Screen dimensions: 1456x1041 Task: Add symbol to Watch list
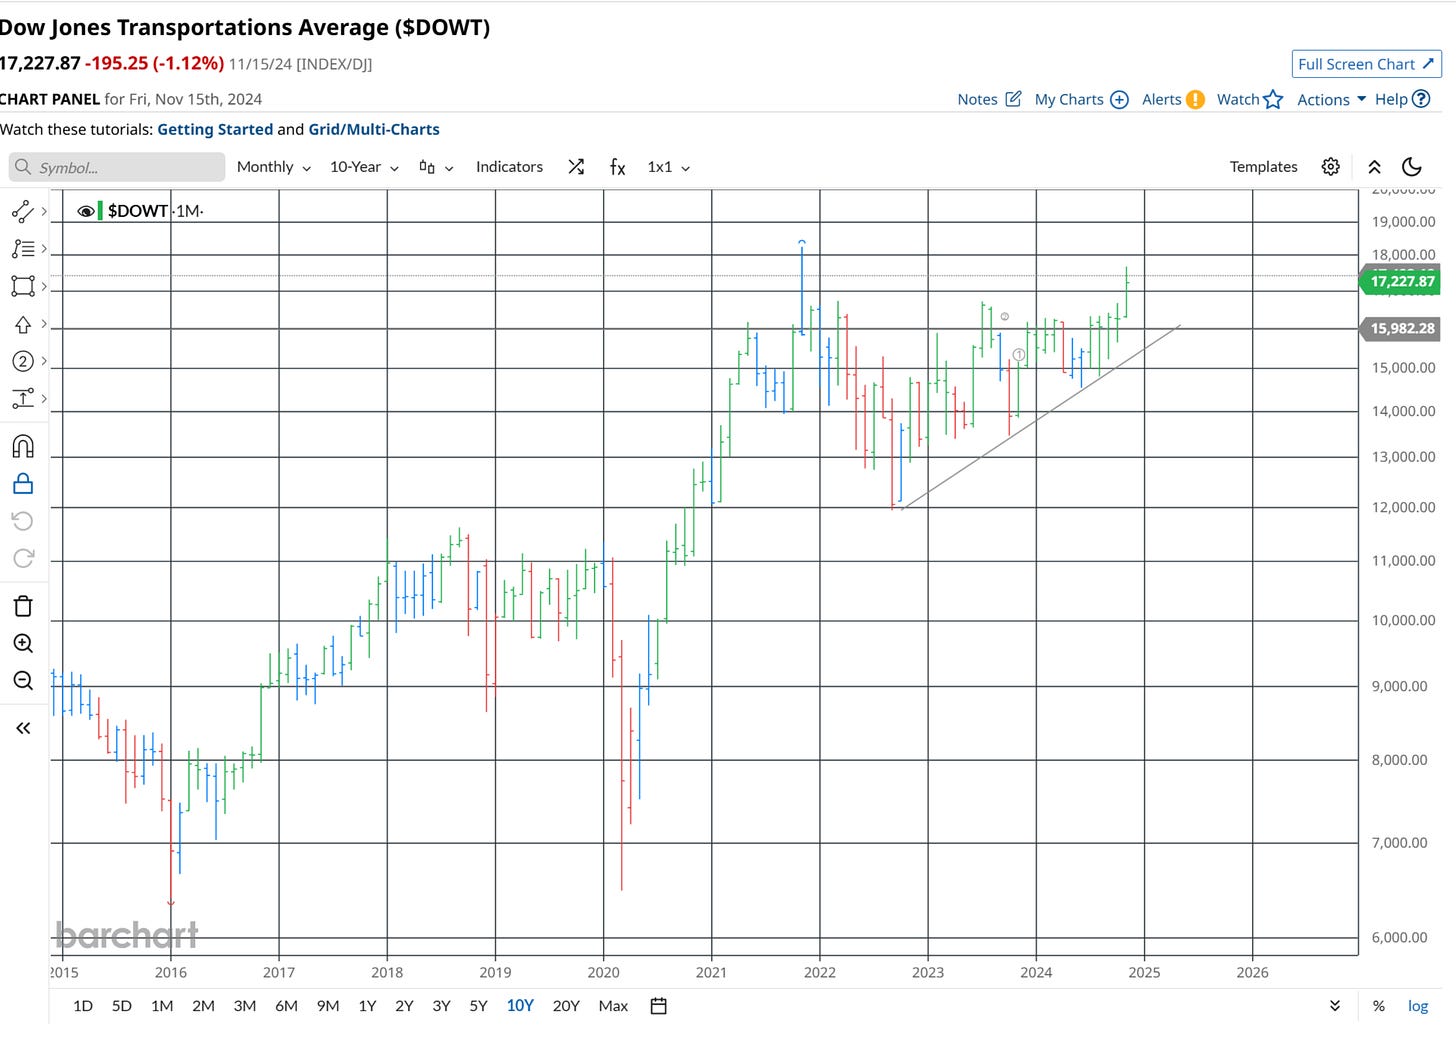1249,99
